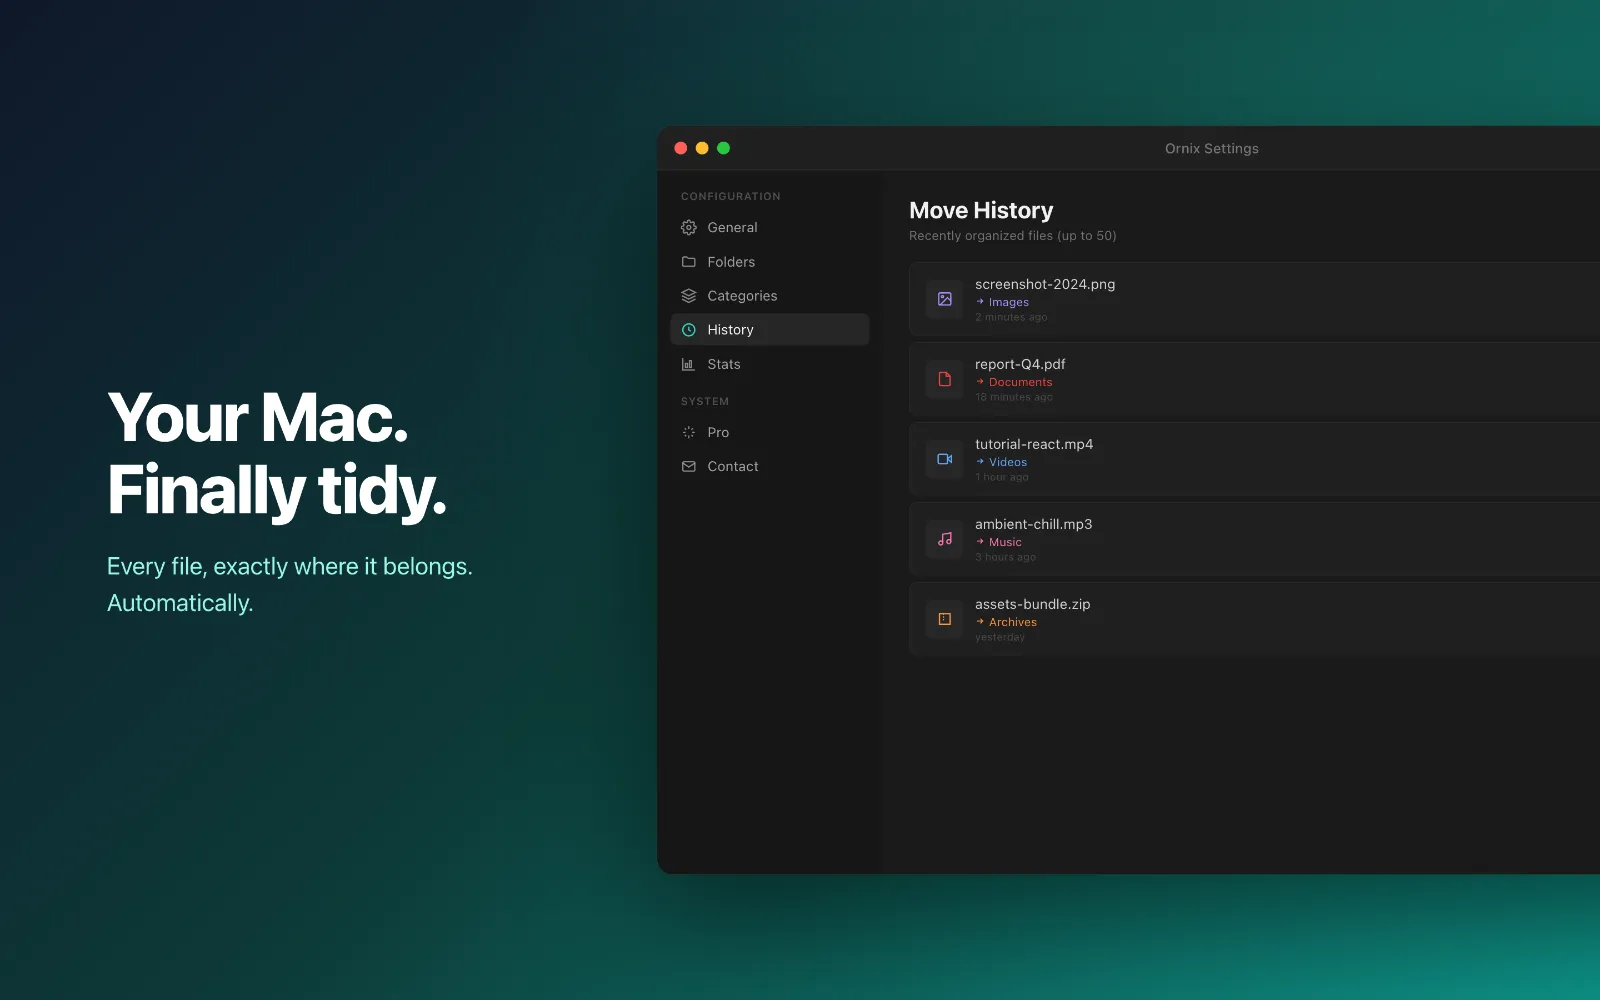
Task: Click the SYSTEM sidebar header
Action: (705, 401)
